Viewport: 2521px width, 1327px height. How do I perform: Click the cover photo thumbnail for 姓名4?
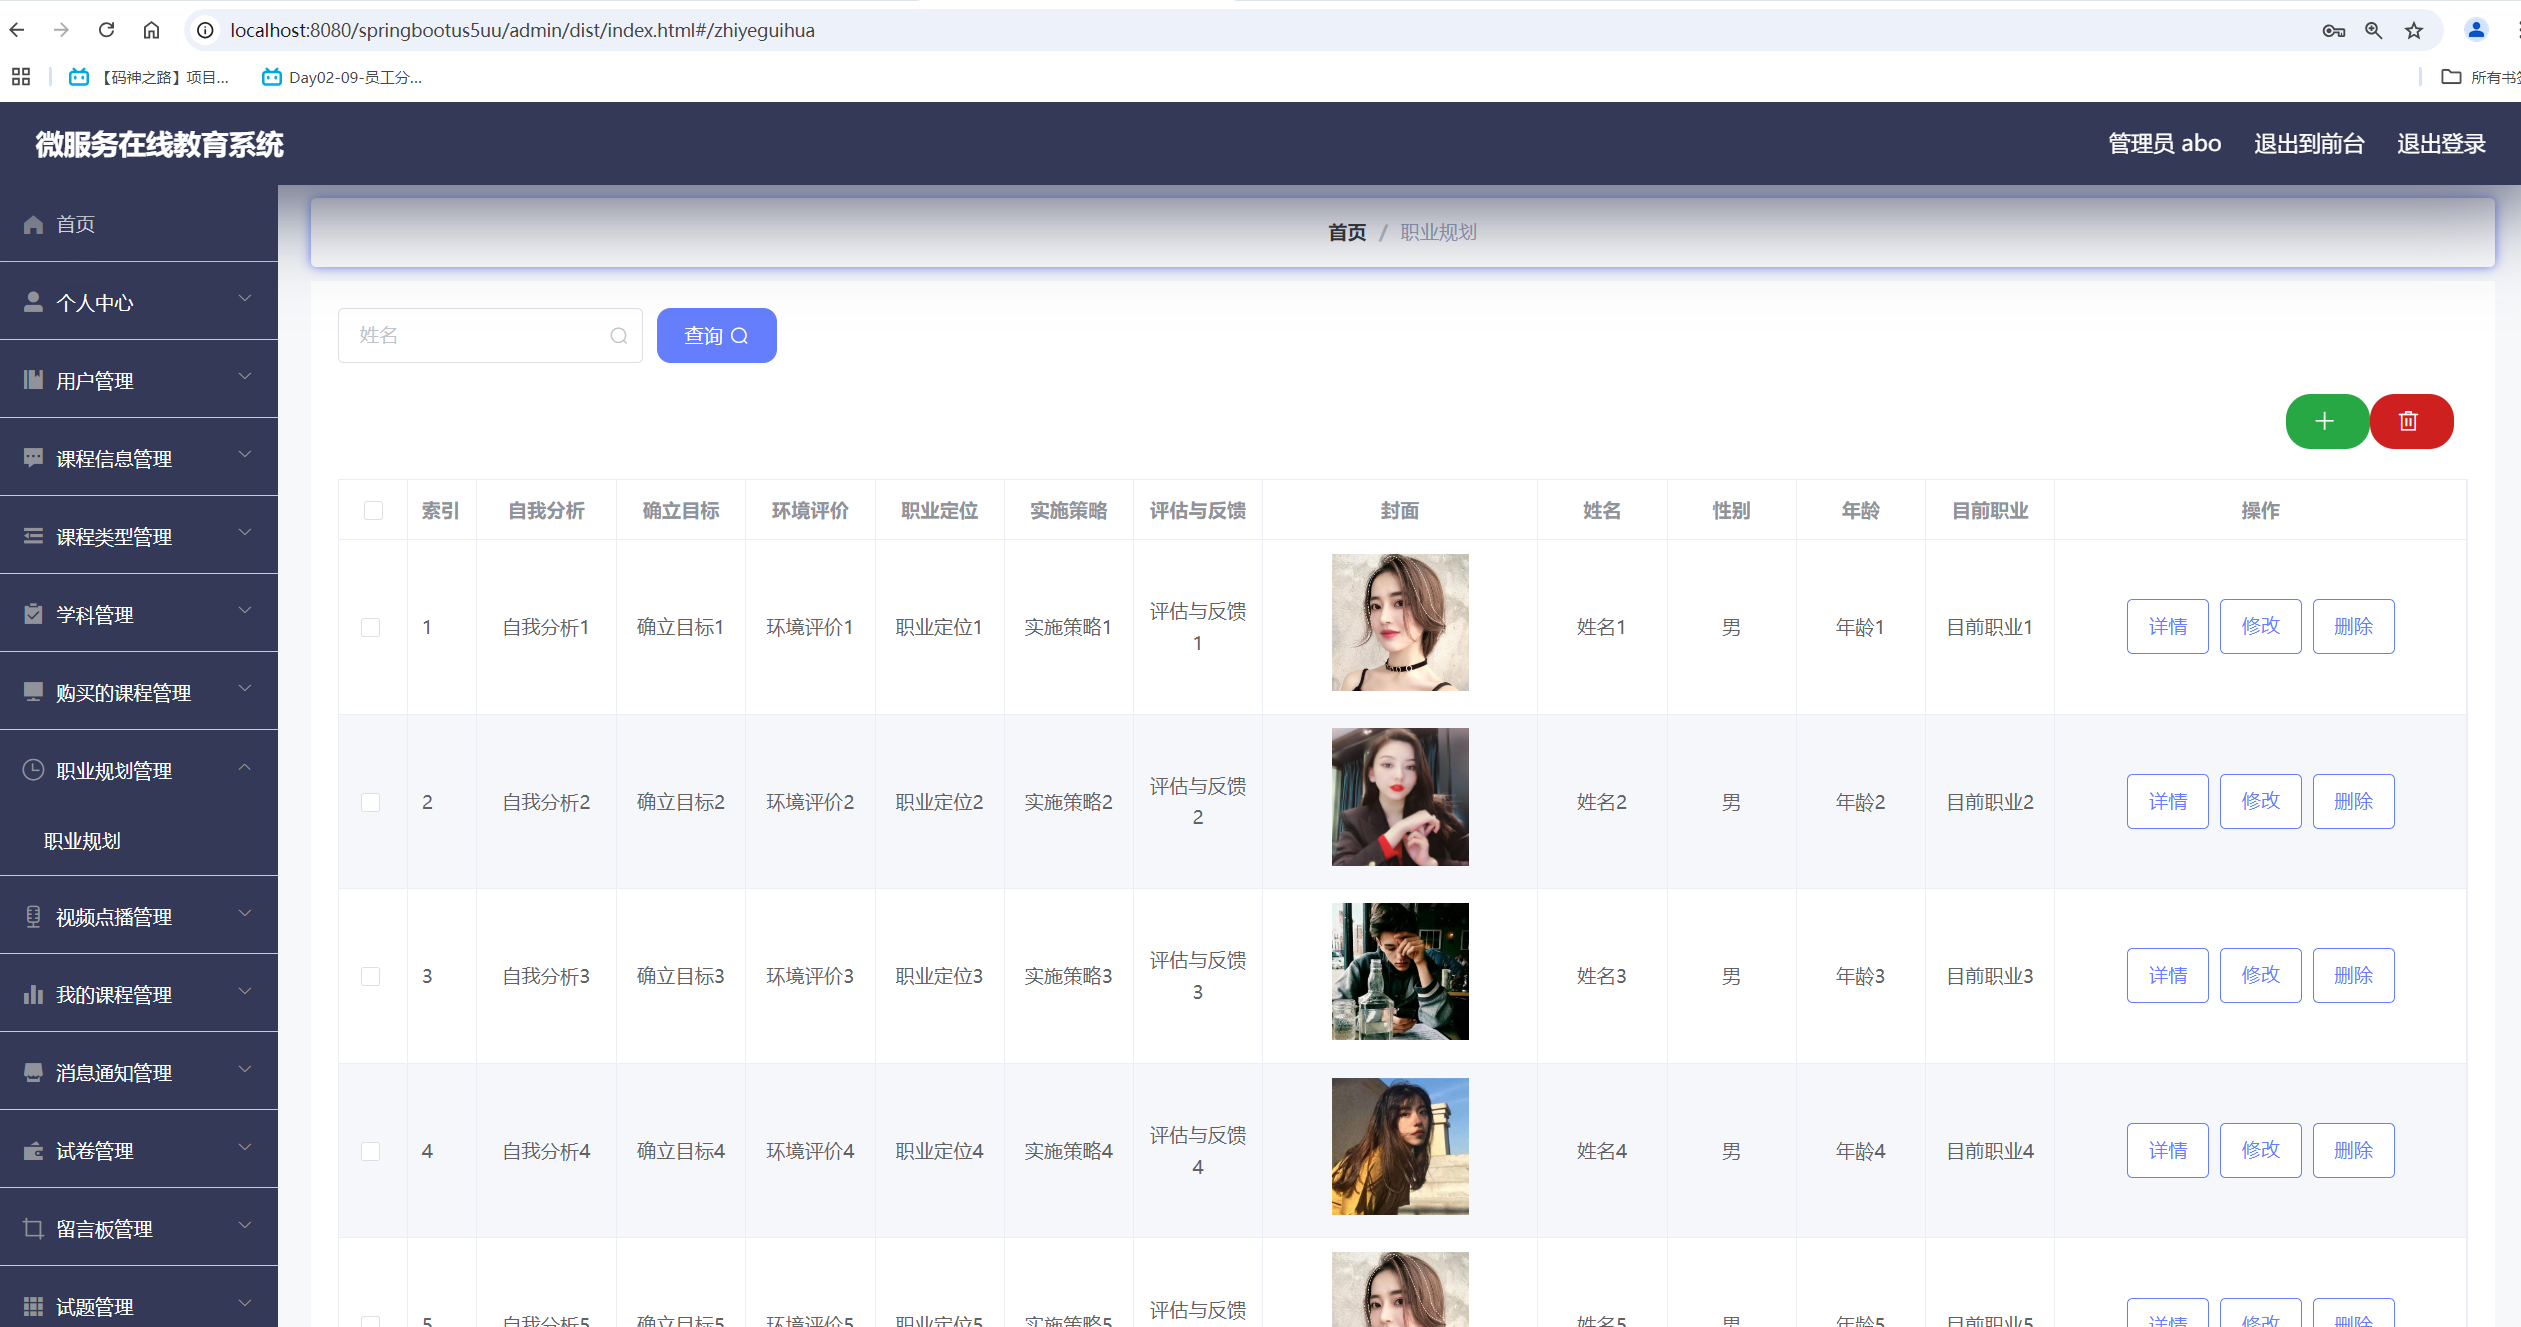[x=1400, y=1147]
